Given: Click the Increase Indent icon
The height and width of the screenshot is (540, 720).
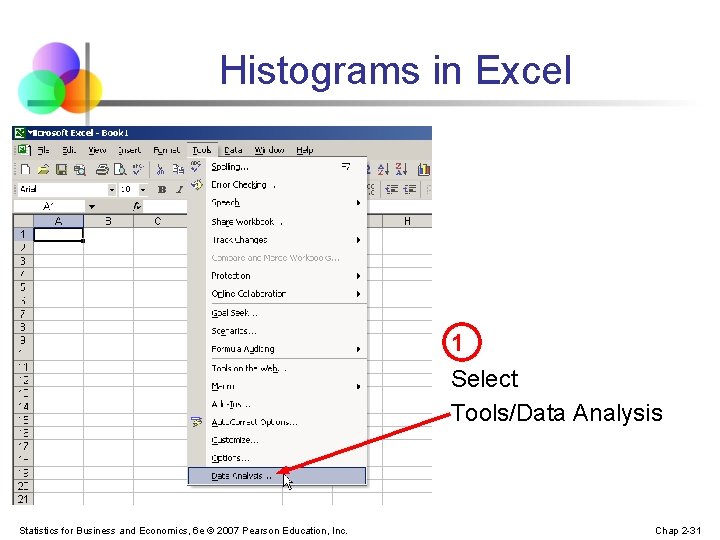Looking at the screenshot, I should pos(410,189).
